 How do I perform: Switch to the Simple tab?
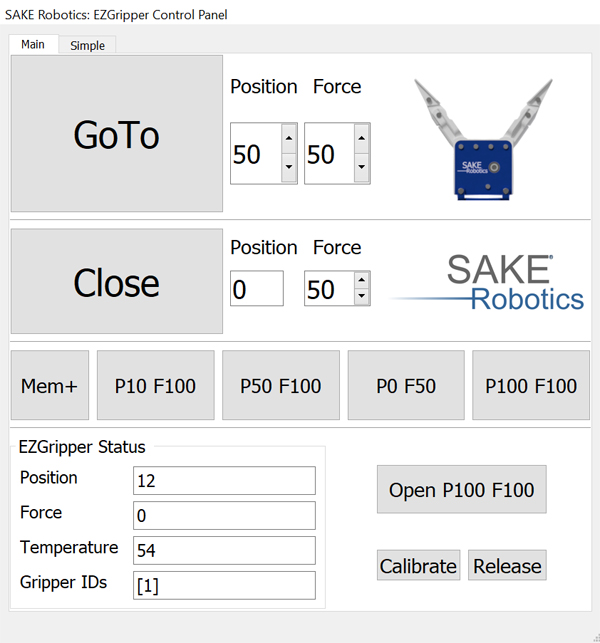pyautogui.click(x=87, y=46)
